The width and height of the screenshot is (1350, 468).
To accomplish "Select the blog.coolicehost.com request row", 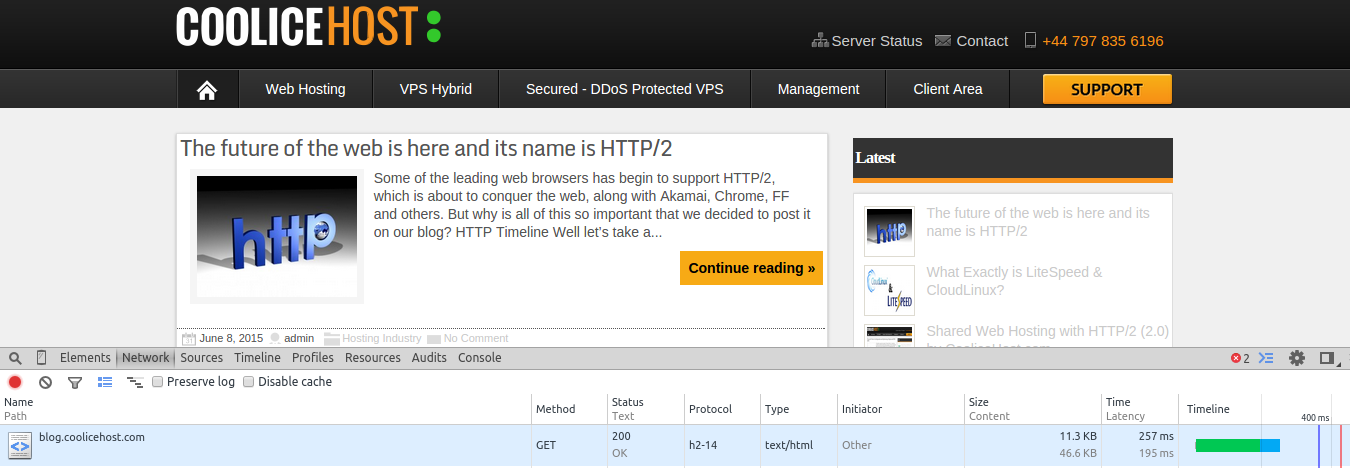I will [x=675, y=446].
